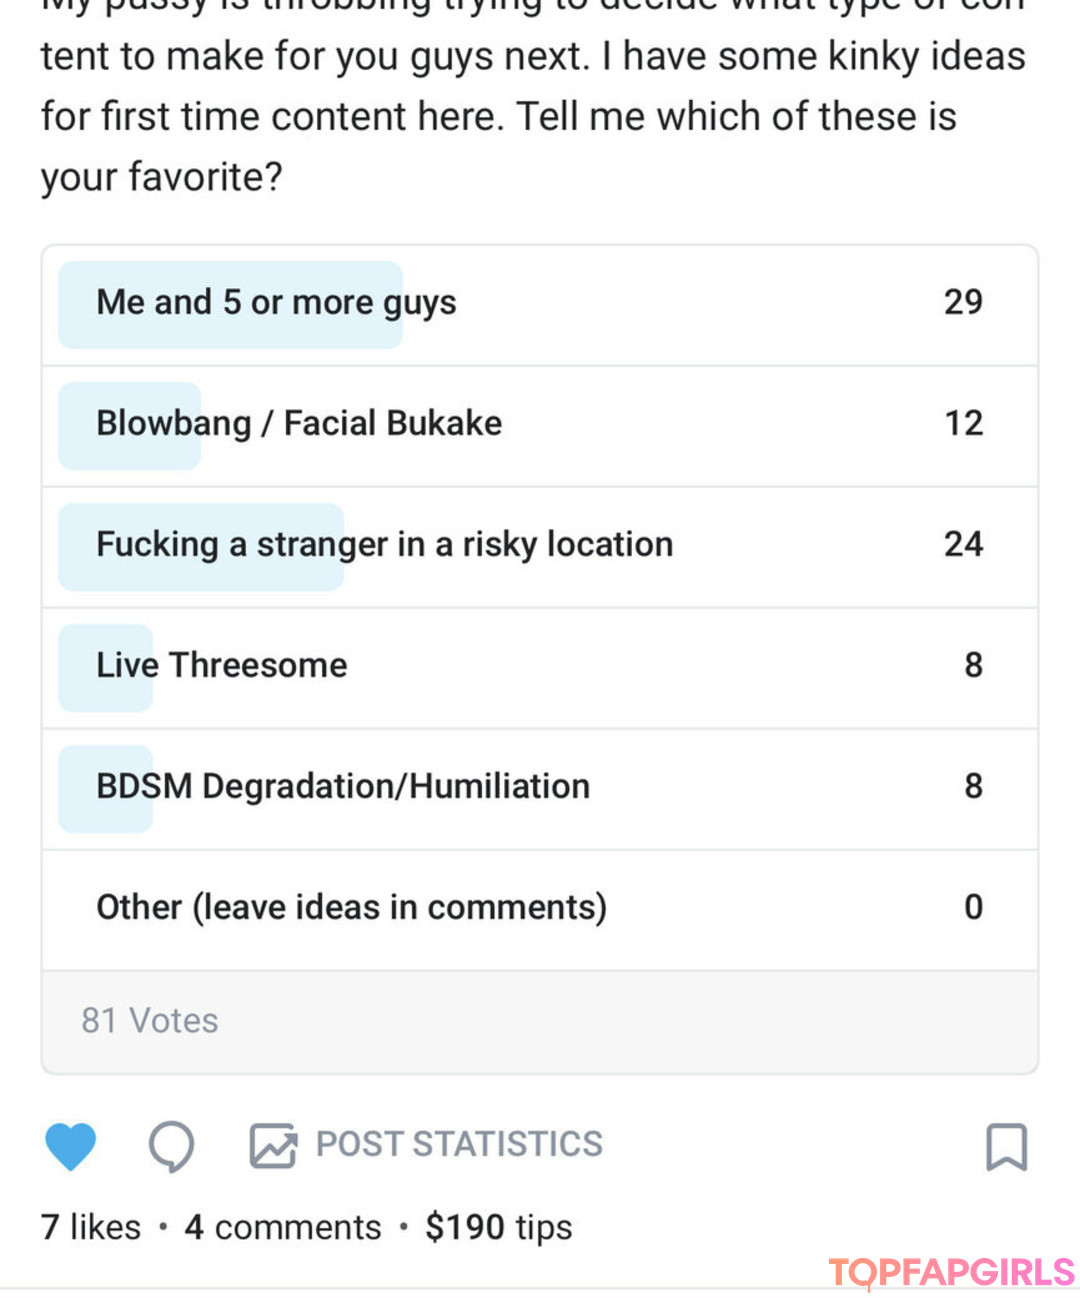1080x1298 pixels.
Task: Click the post statistics chart icon
Action: tap(273, 1146)
